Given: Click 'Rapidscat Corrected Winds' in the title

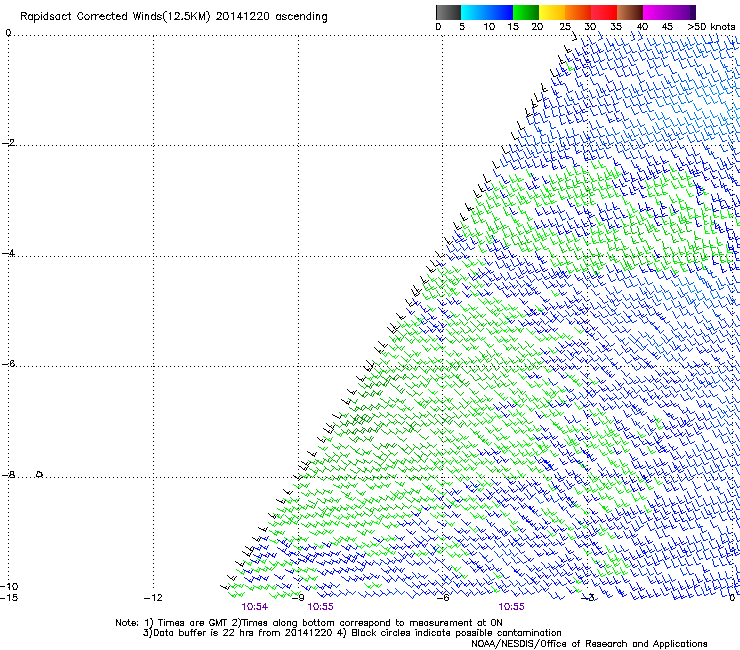Looking at the screenshot, I should coord(91,16).
